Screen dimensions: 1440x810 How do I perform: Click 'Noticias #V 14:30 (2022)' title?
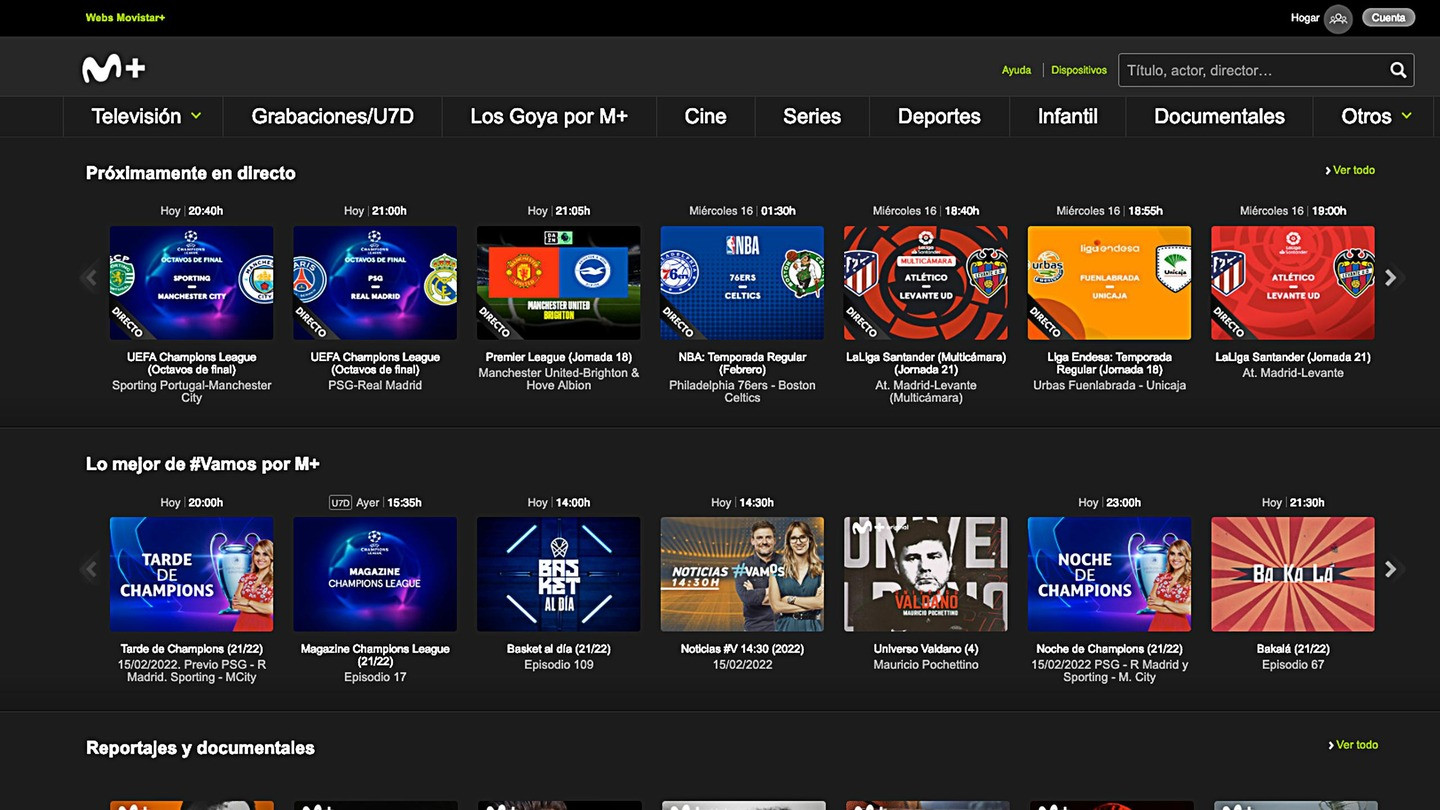[x=742, y=649]
